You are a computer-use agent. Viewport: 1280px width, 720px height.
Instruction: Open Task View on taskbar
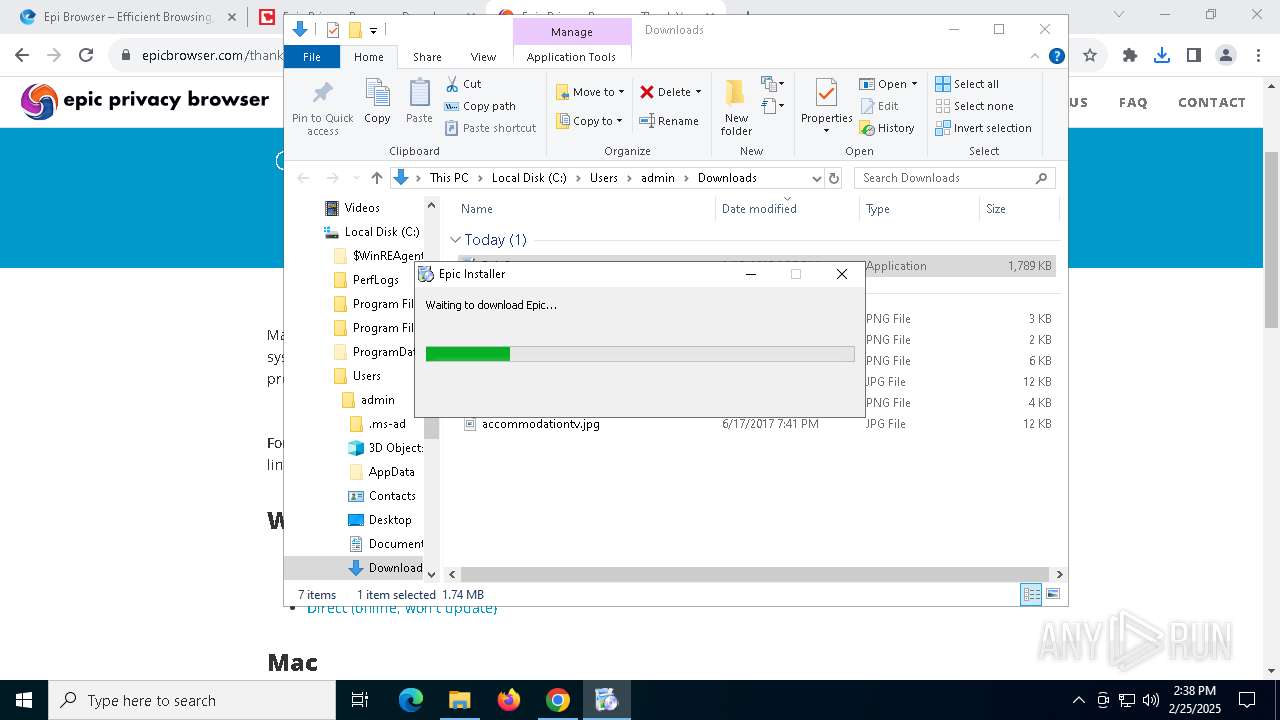pos(360,700)
